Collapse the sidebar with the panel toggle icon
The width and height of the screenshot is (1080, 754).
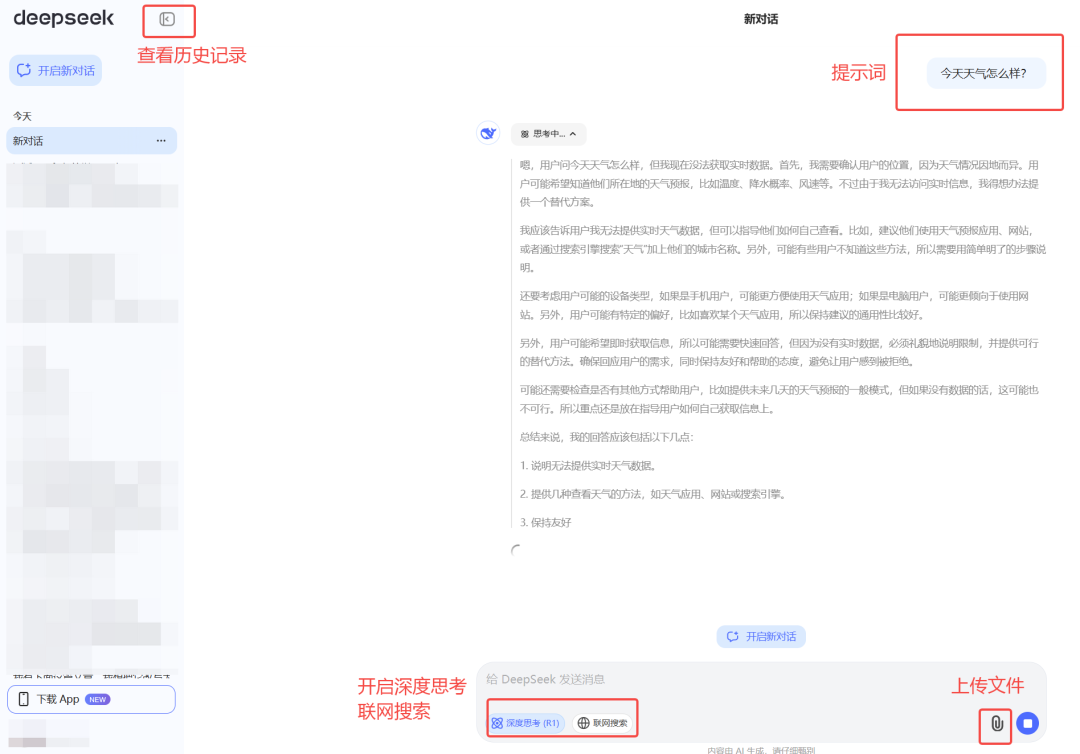coord(167,19)
